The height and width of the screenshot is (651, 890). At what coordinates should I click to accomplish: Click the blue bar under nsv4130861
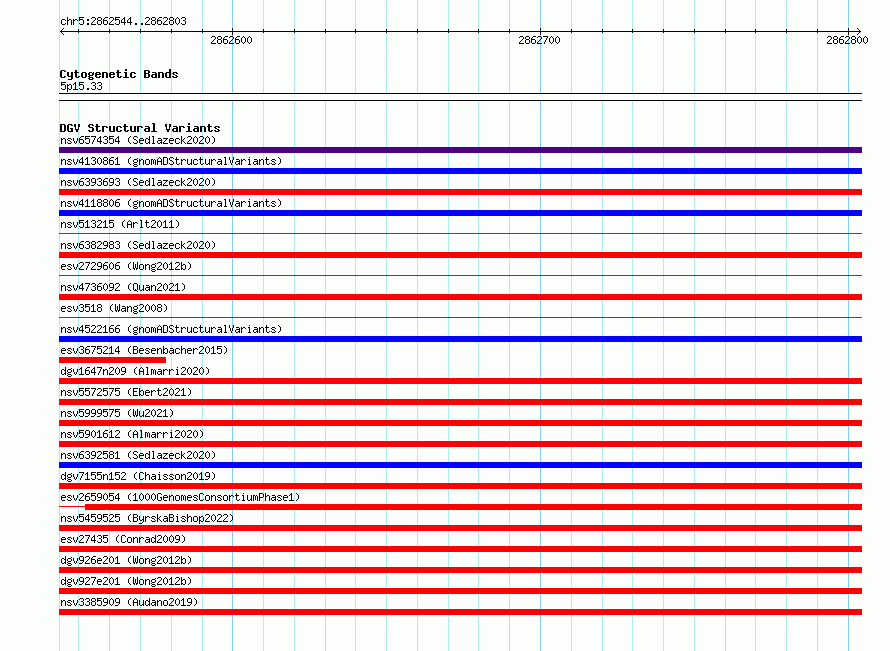tap(460, 171)
